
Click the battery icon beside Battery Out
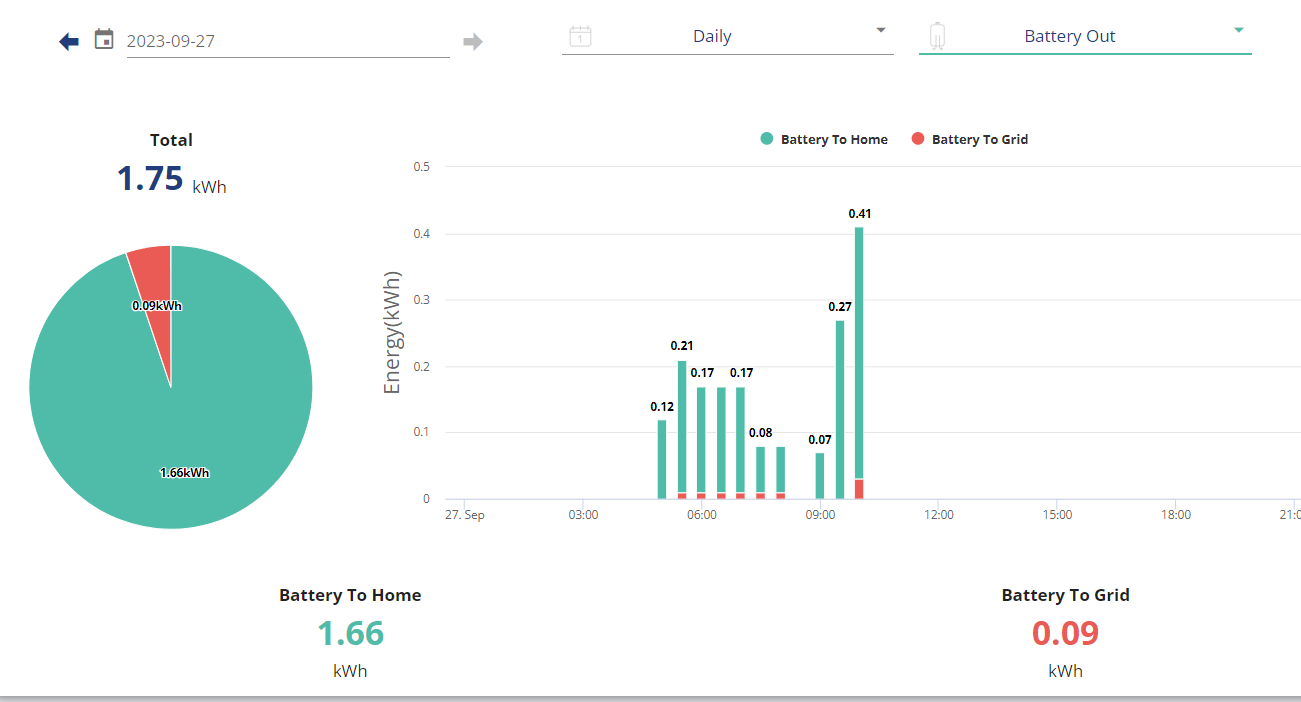[x=937, y=36]
